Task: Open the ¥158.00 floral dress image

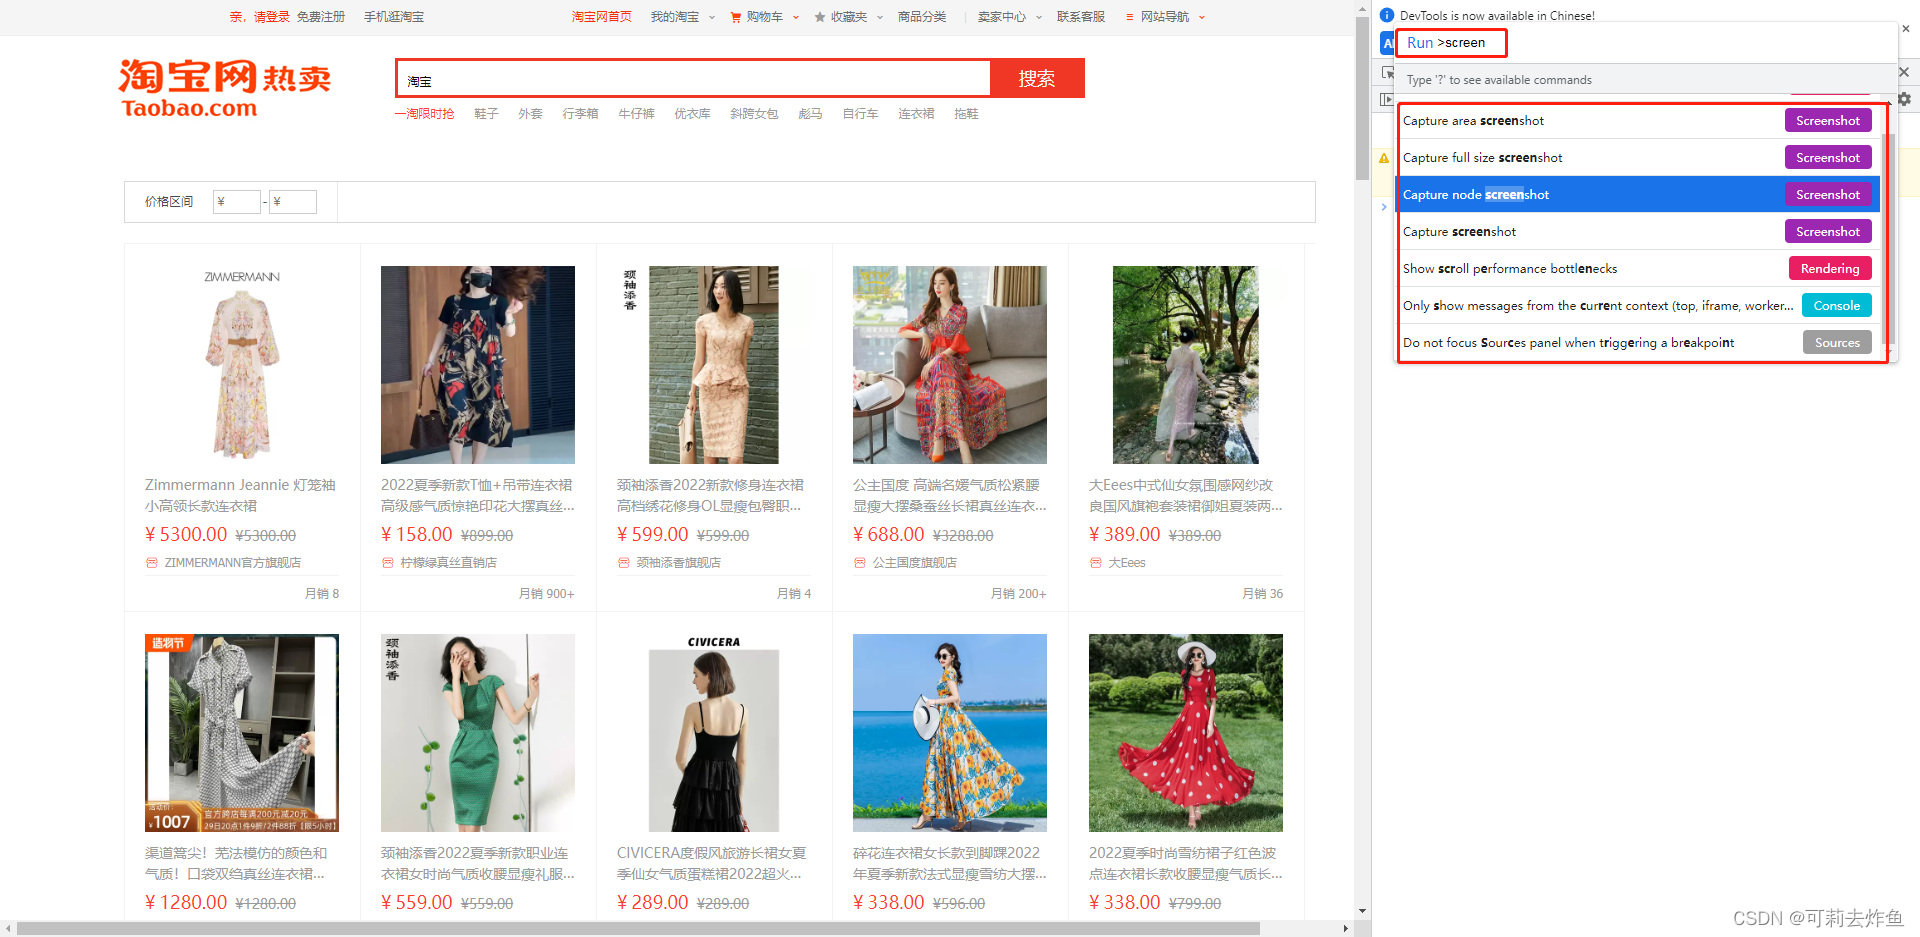Action: coord(478,365)
